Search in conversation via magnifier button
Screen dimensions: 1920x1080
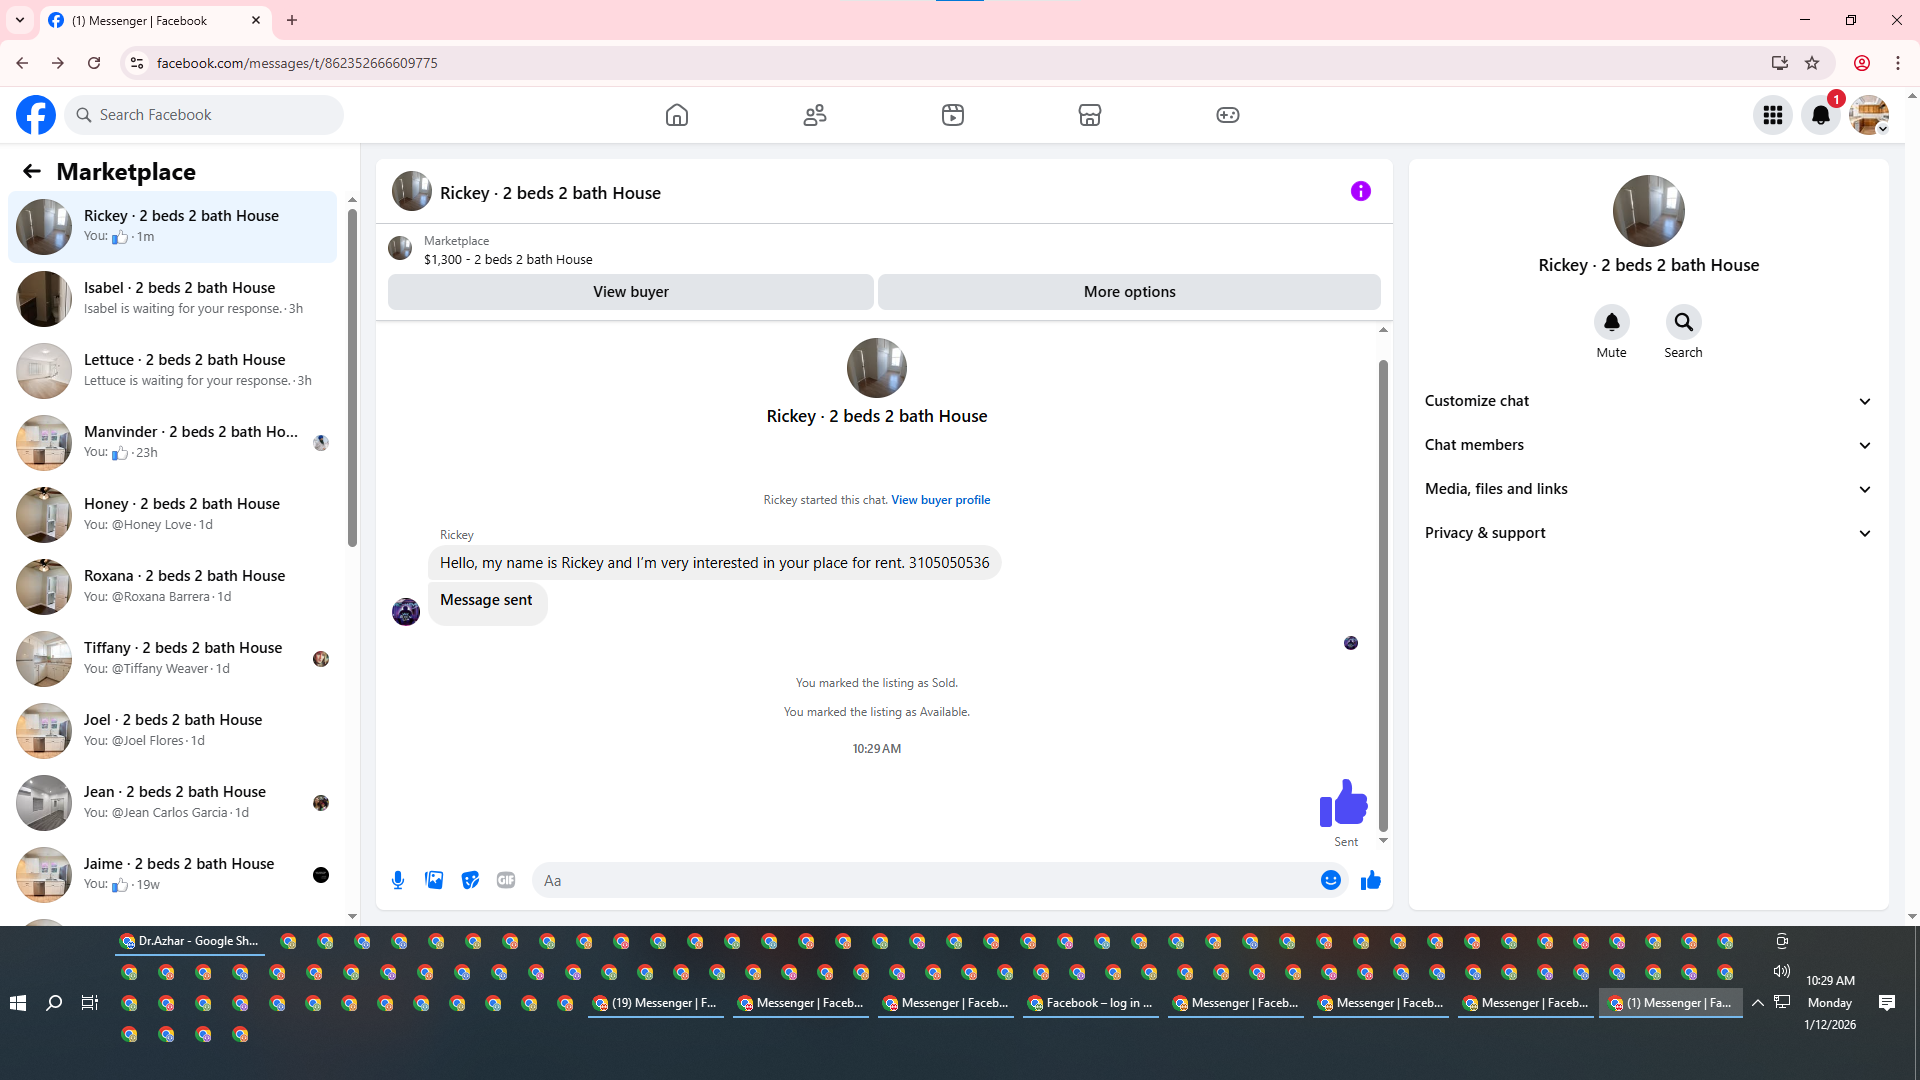(x=1683, y=322)
